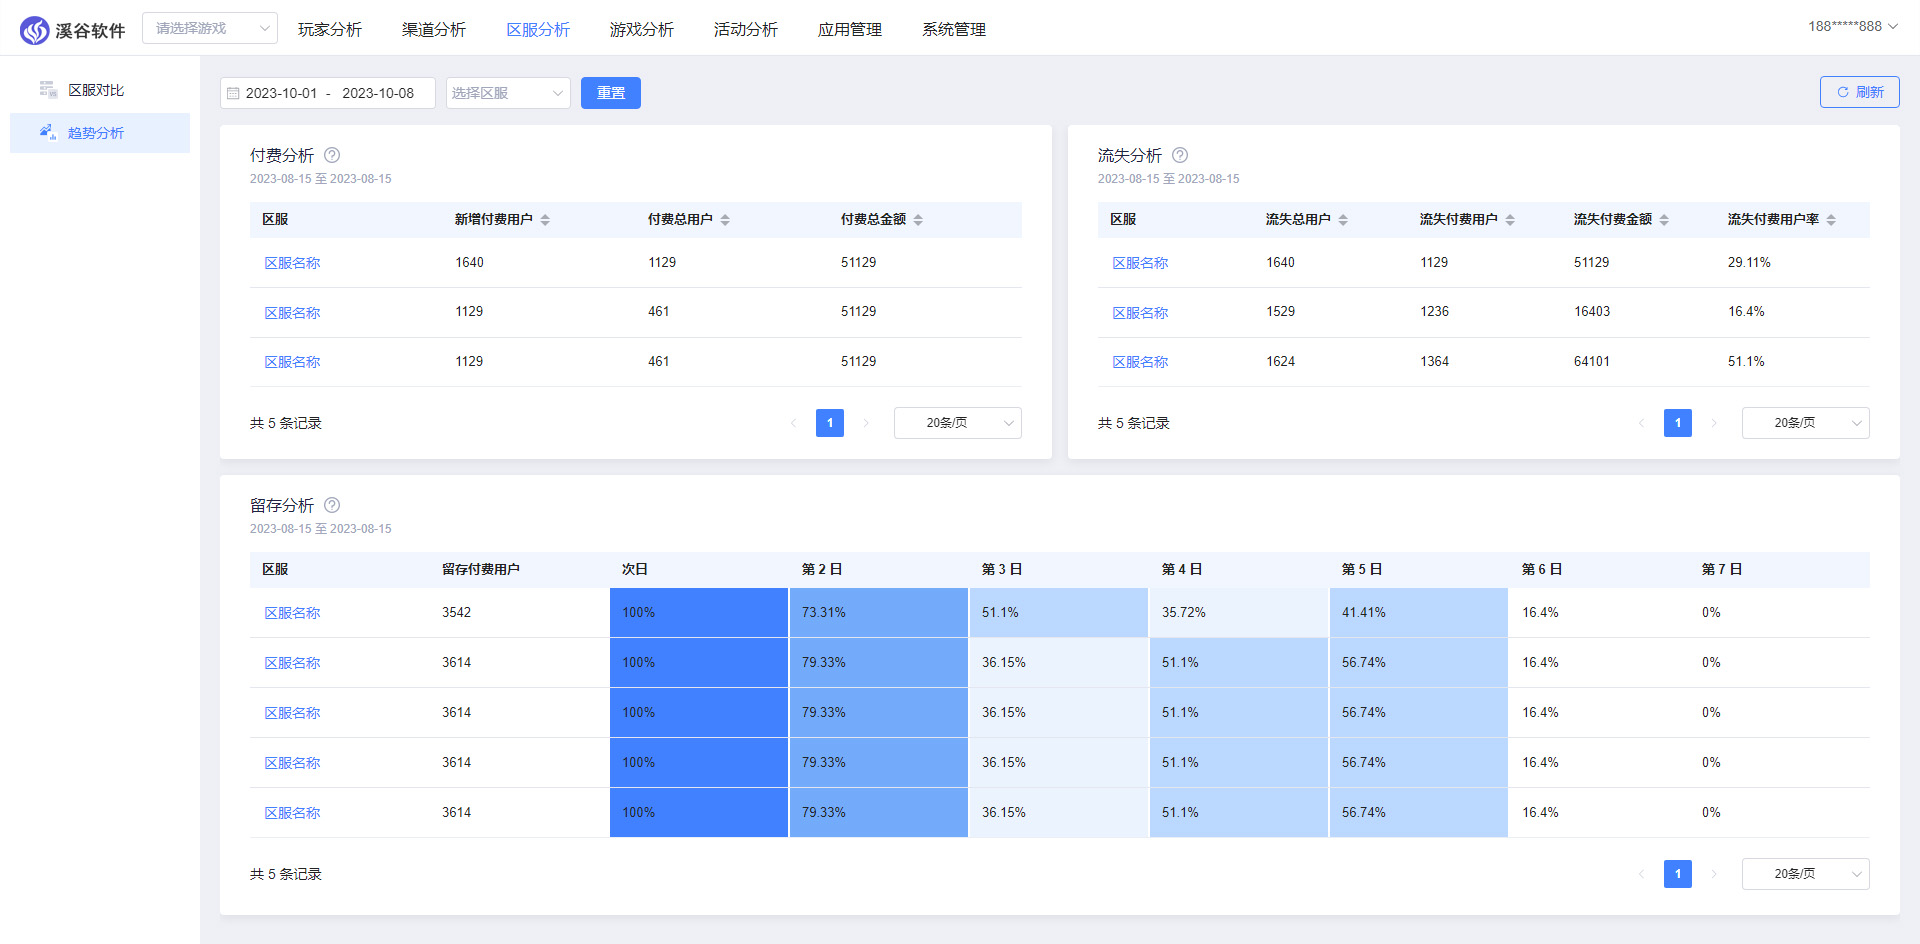Open 区服名称 link in 1640 付费分析 row

click(x=292, y=263)
